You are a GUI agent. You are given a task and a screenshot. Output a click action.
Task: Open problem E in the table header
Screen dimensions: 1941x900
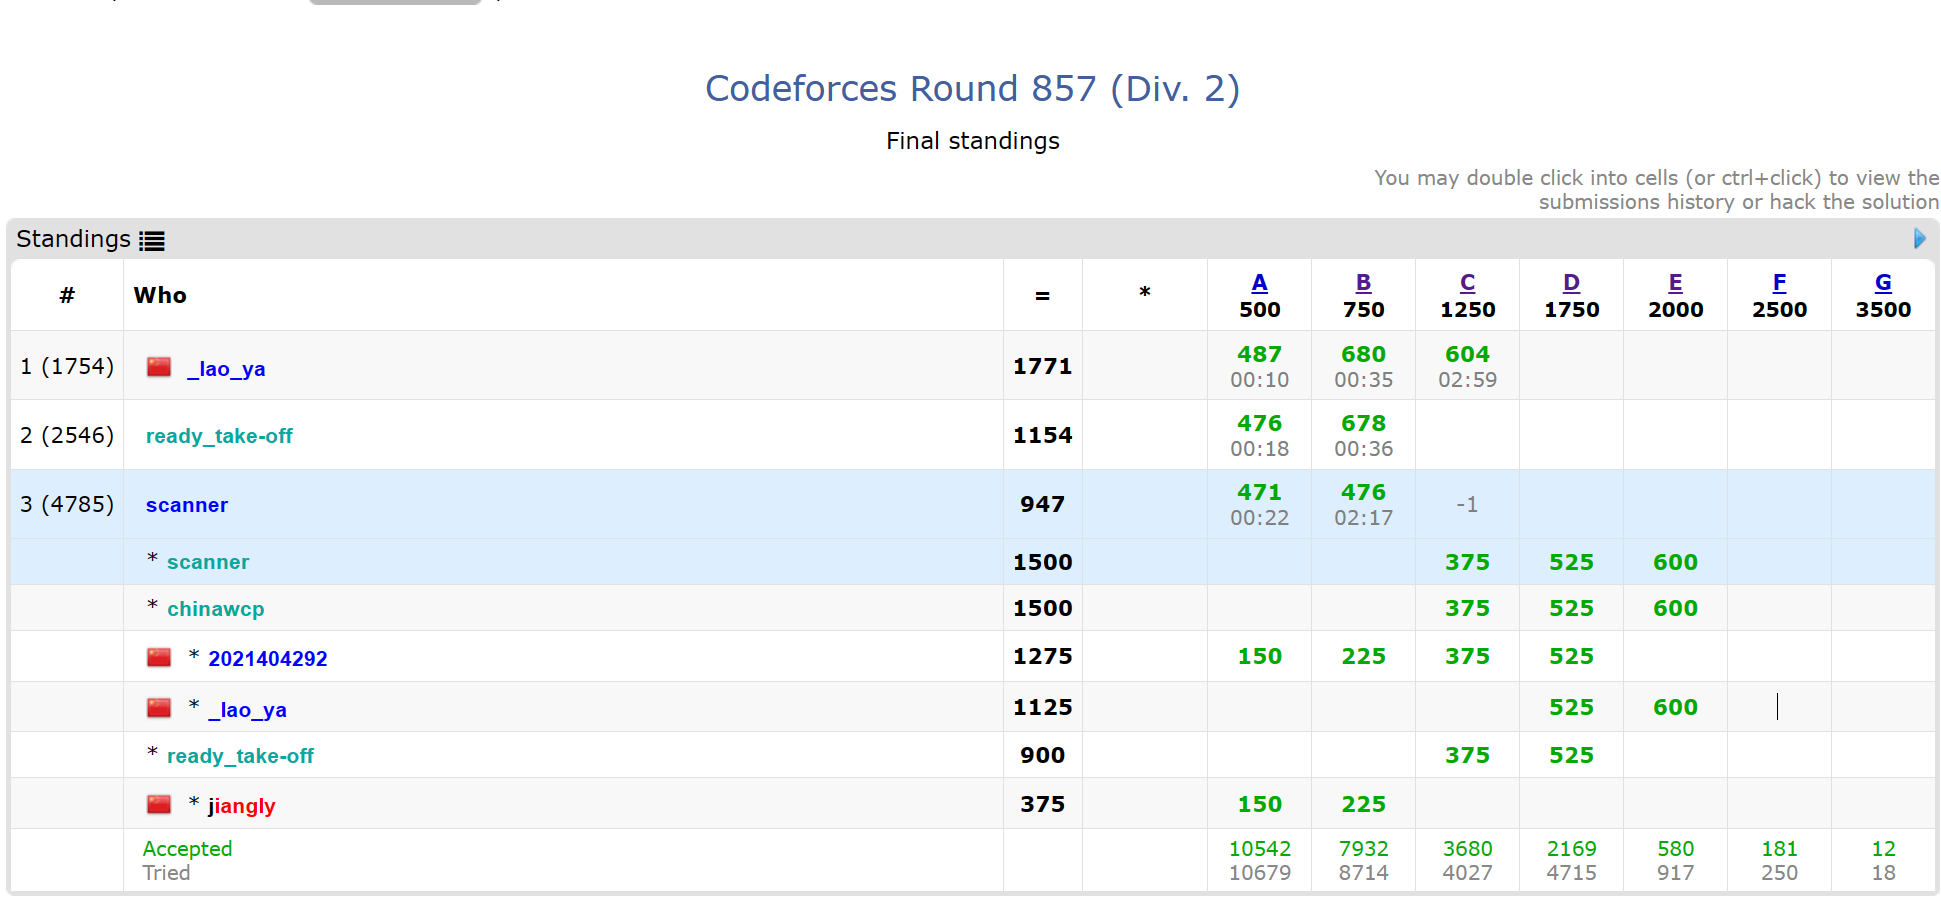click(x=1675, y=283)
